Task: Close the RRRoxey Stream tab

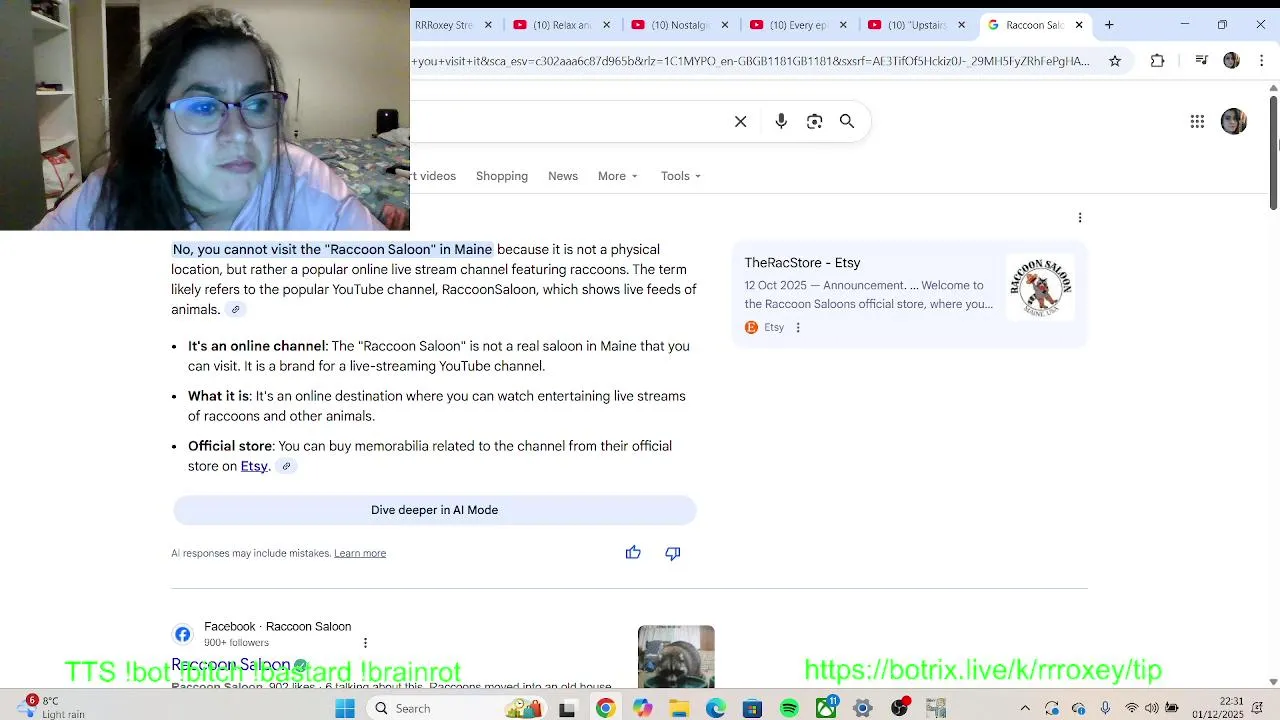Action: point(488,25)
